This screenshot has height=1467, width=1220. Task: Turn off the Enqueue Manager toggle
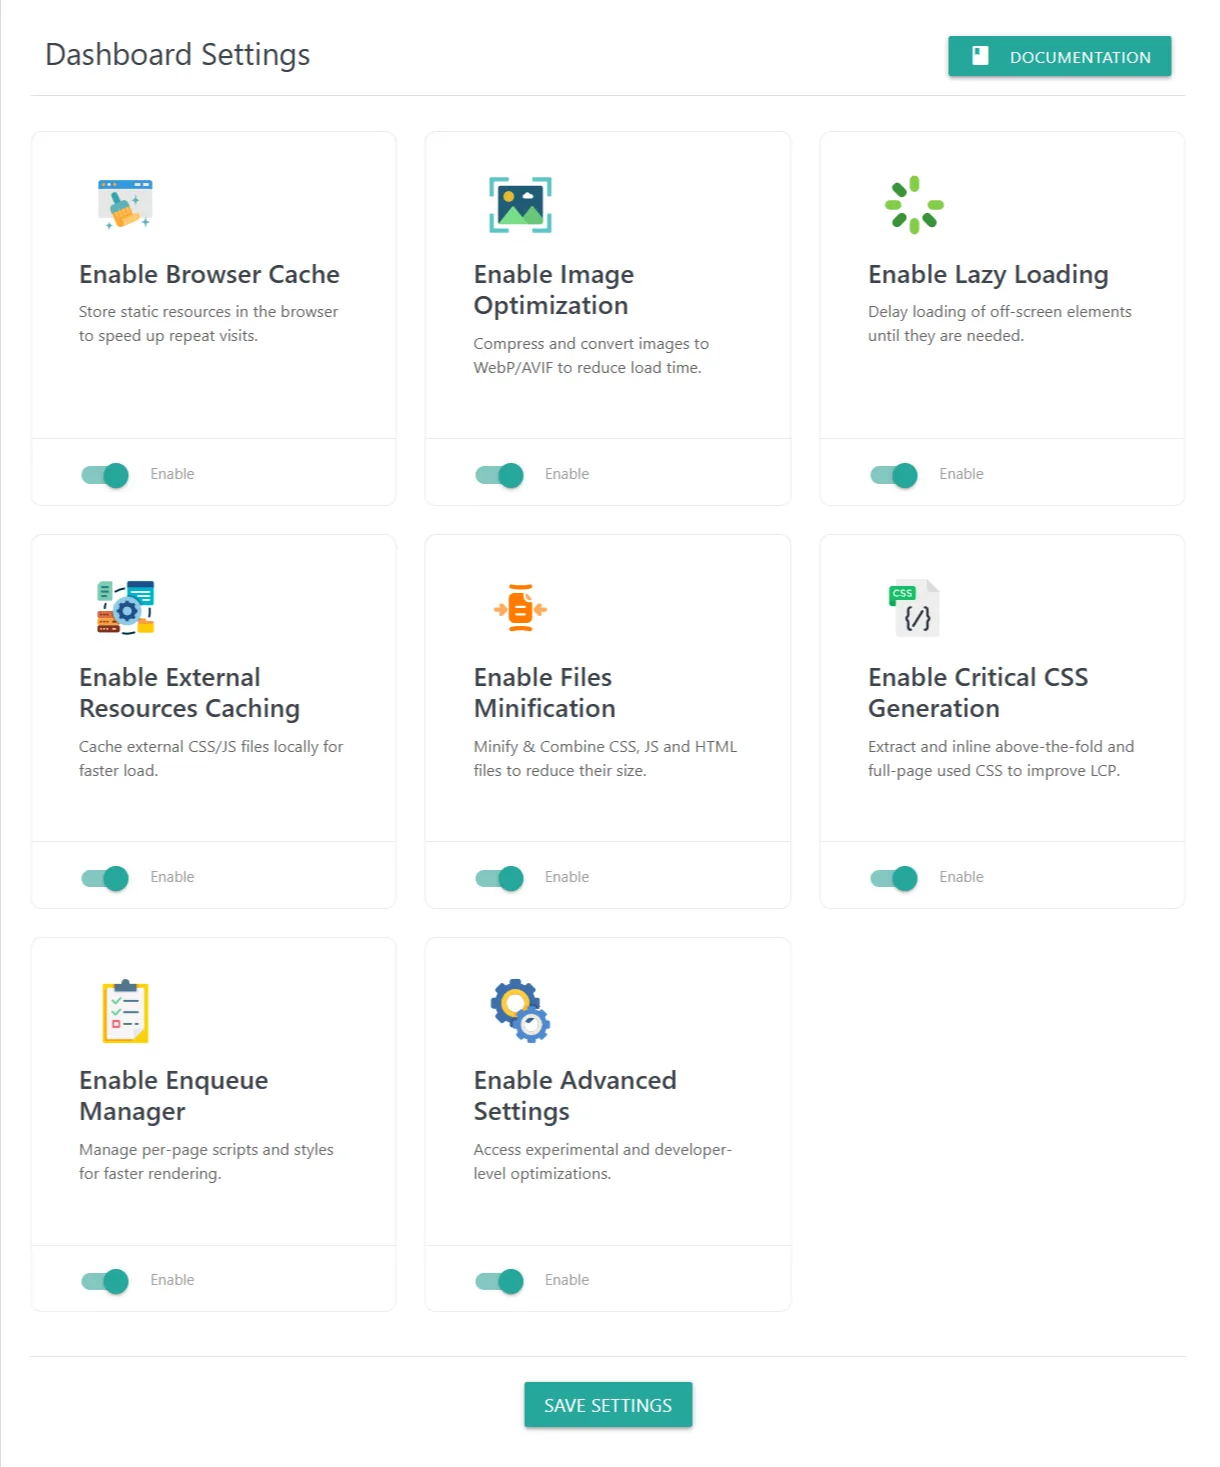click(105, 1281)
